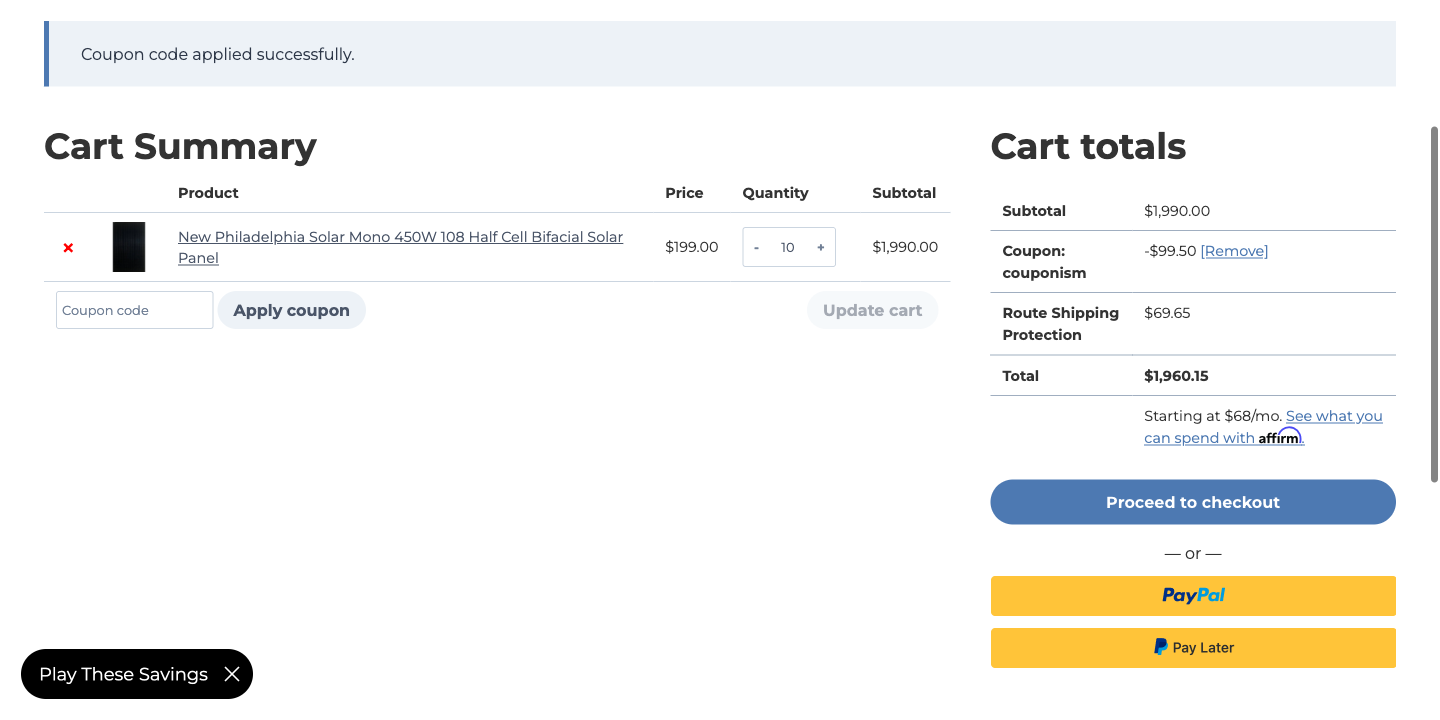Viewport: 1440px width, 720px height.
Task: Apply the entered coupon code
Action: coord(291,310)
